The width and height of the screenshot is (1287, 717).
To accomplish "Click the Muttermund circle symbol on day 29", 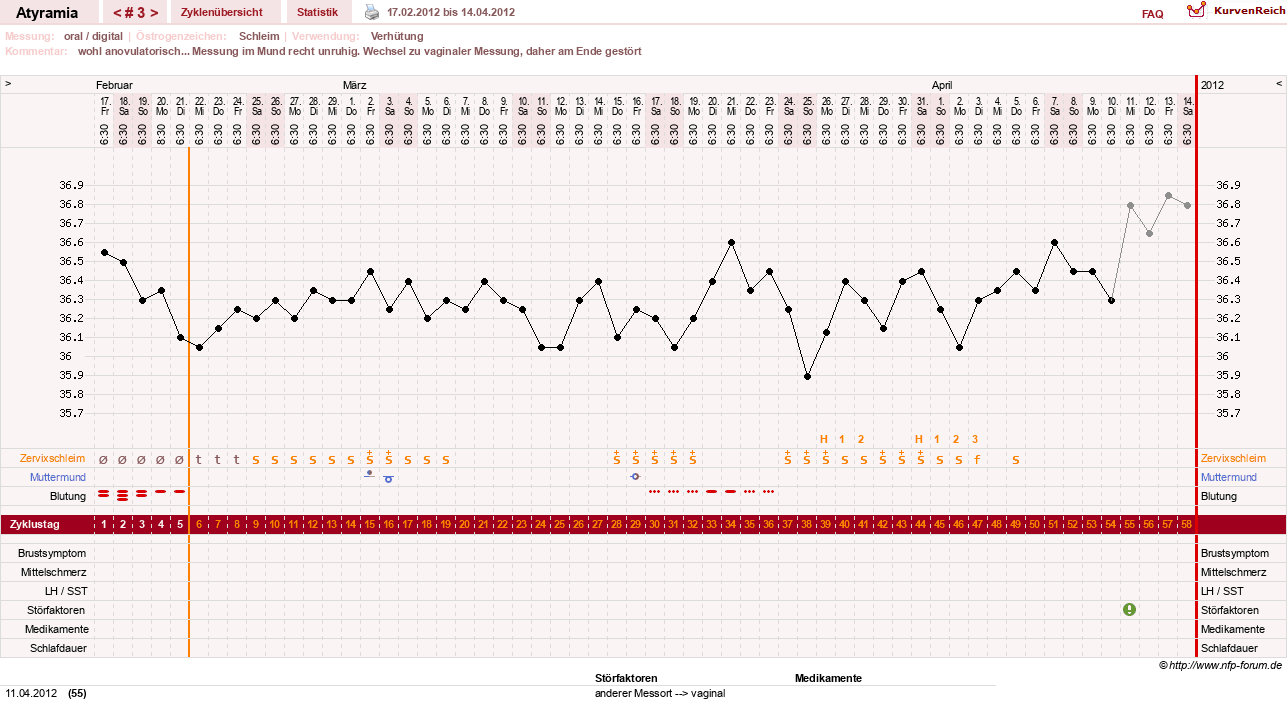I will (636, 477).
